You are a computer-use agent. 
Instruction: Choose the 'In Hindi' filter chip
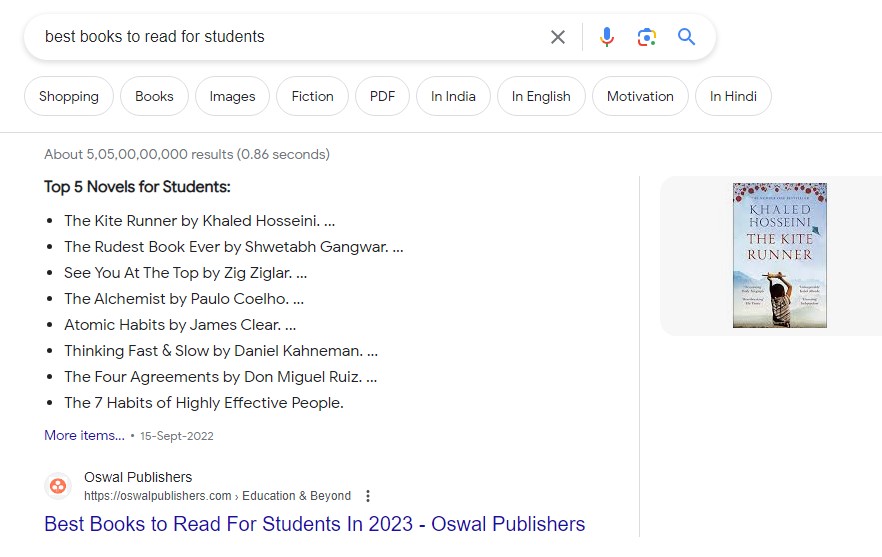pyautogui.click(x=733, y=96)
